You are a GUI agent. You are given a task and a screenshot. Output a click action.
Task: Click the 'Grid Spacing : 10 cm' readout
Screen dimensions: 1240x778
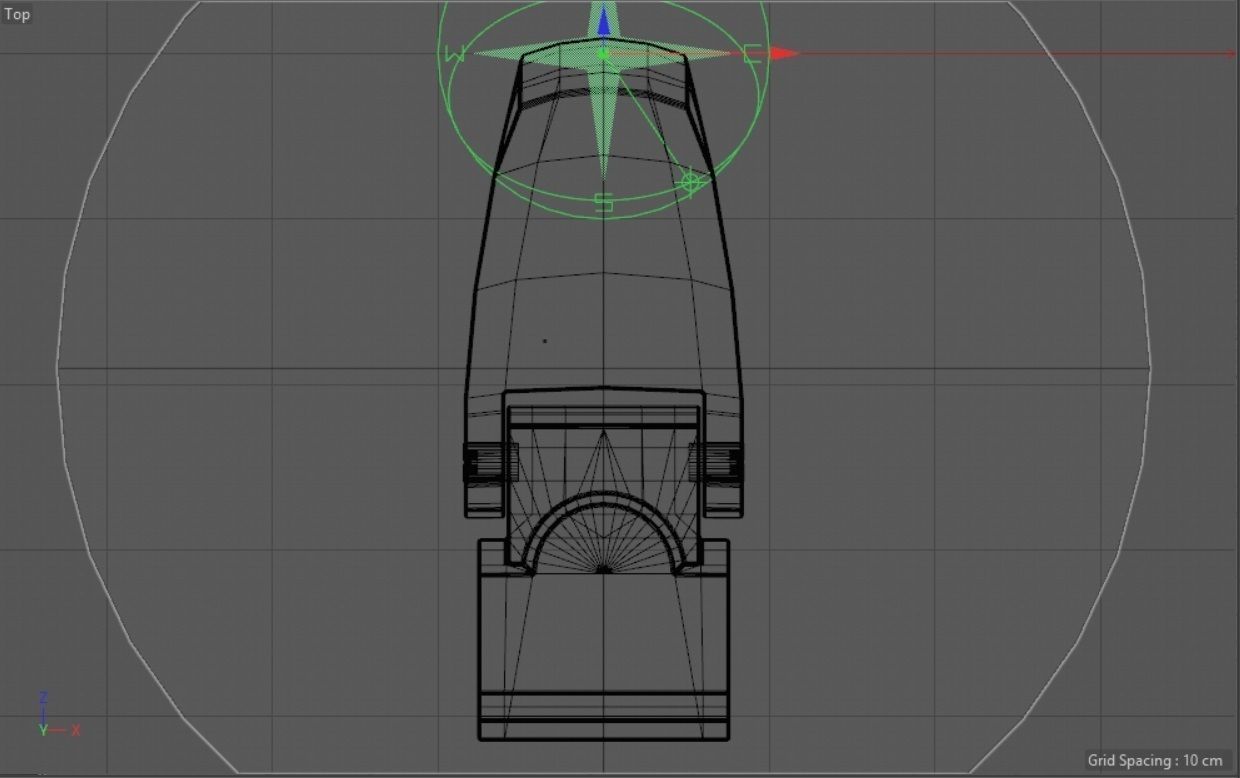point(1155,760)
